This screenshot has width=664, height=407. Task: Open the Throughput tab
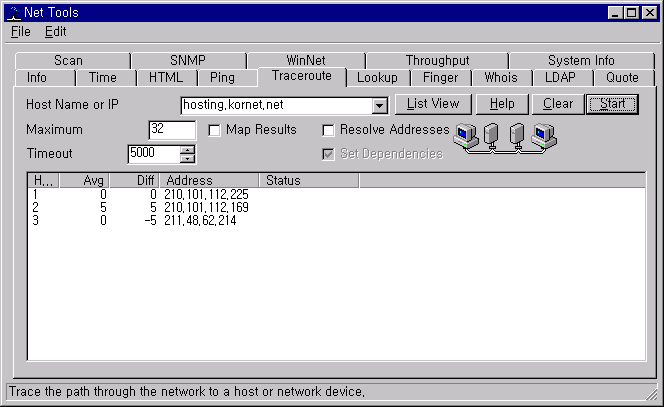tap(437, 61)
